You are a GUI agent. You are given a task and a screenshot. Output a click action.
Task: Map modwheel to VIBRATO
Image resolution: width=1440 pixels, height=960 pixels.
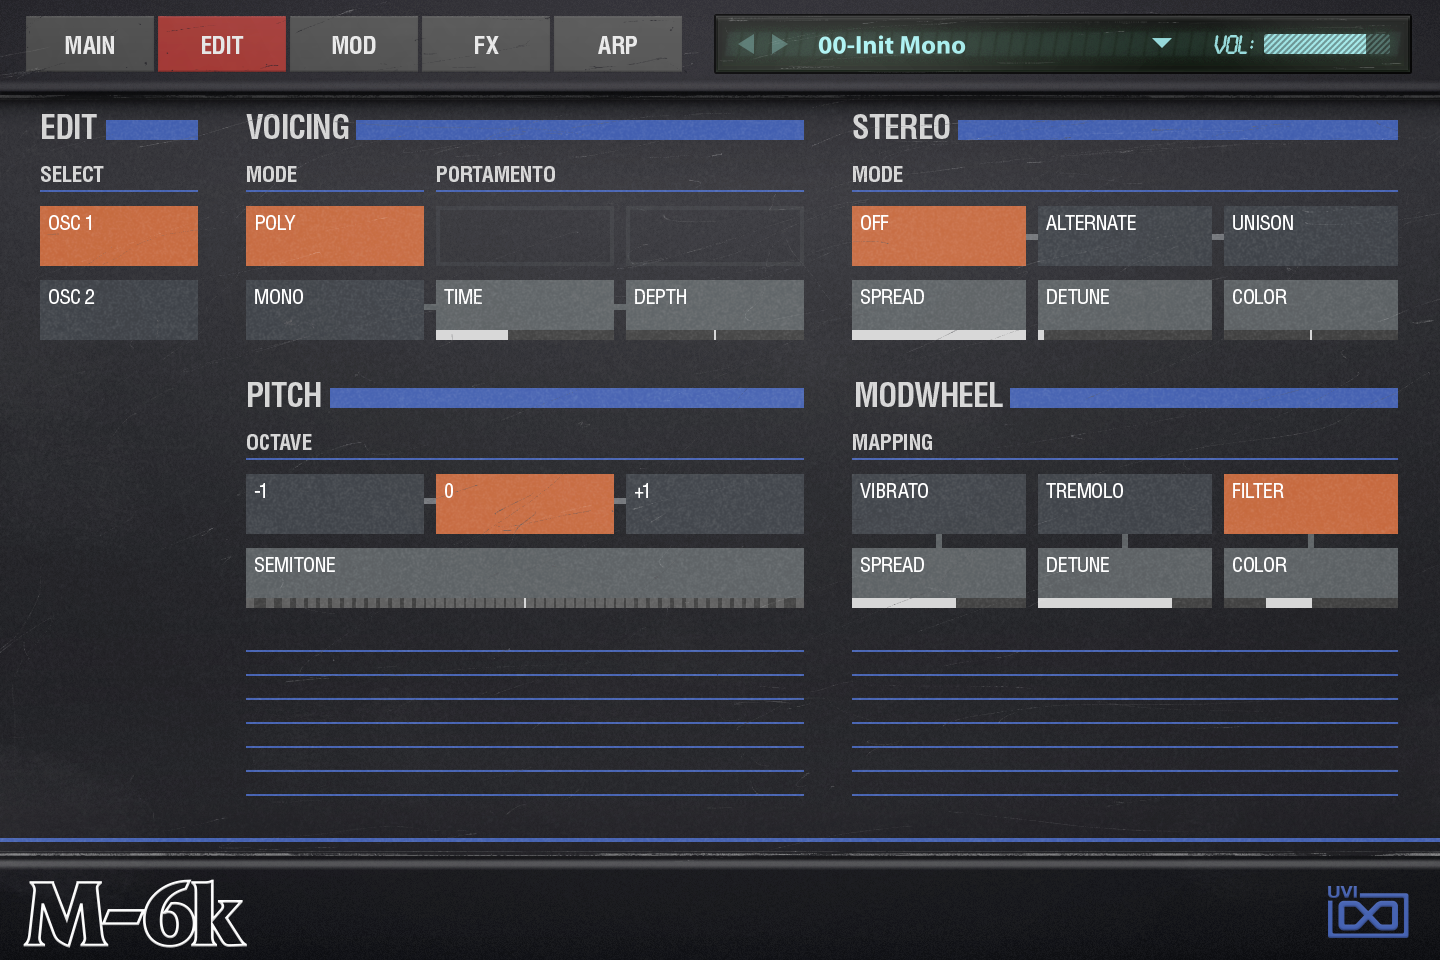(939, 504)
